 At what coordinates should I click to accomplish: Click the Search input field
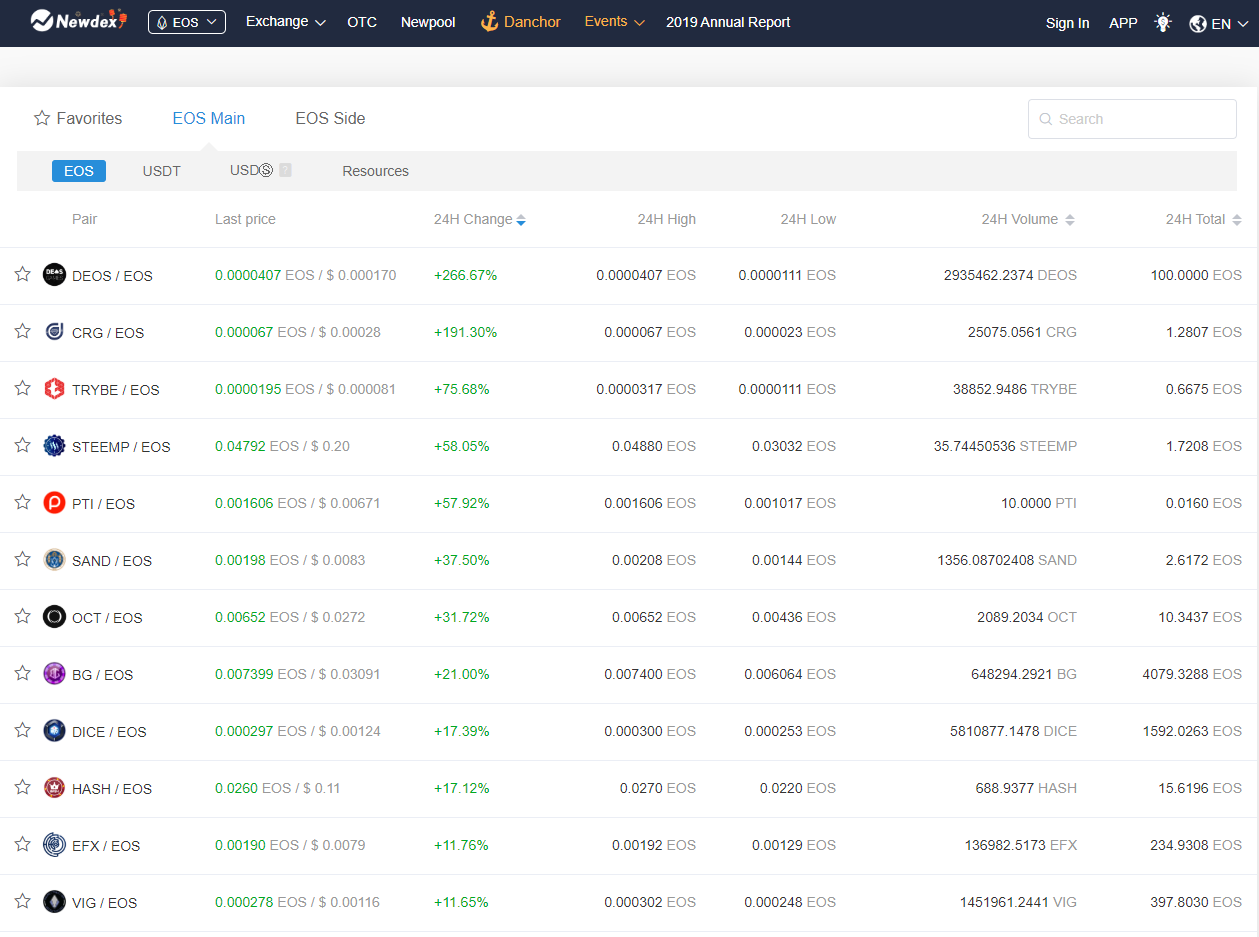pos(1132,119)
